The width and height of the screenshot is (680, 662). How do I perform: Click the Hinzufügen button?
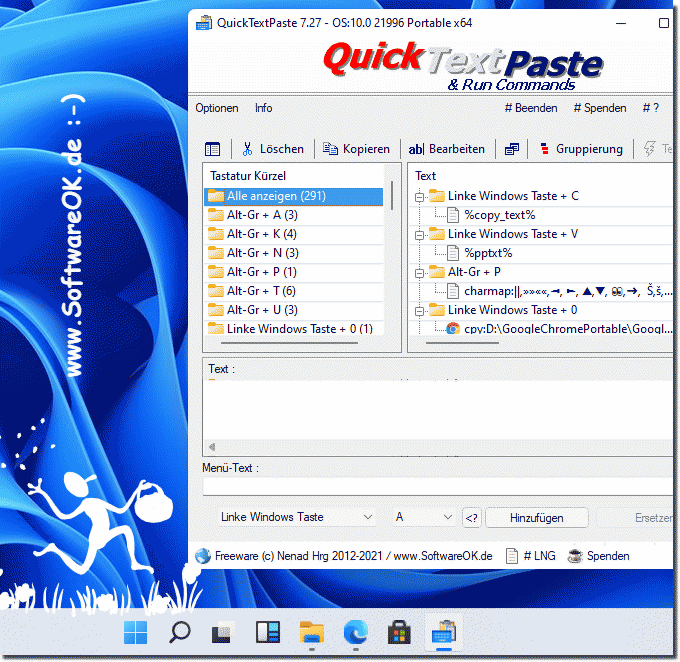(x=537, y=518)
